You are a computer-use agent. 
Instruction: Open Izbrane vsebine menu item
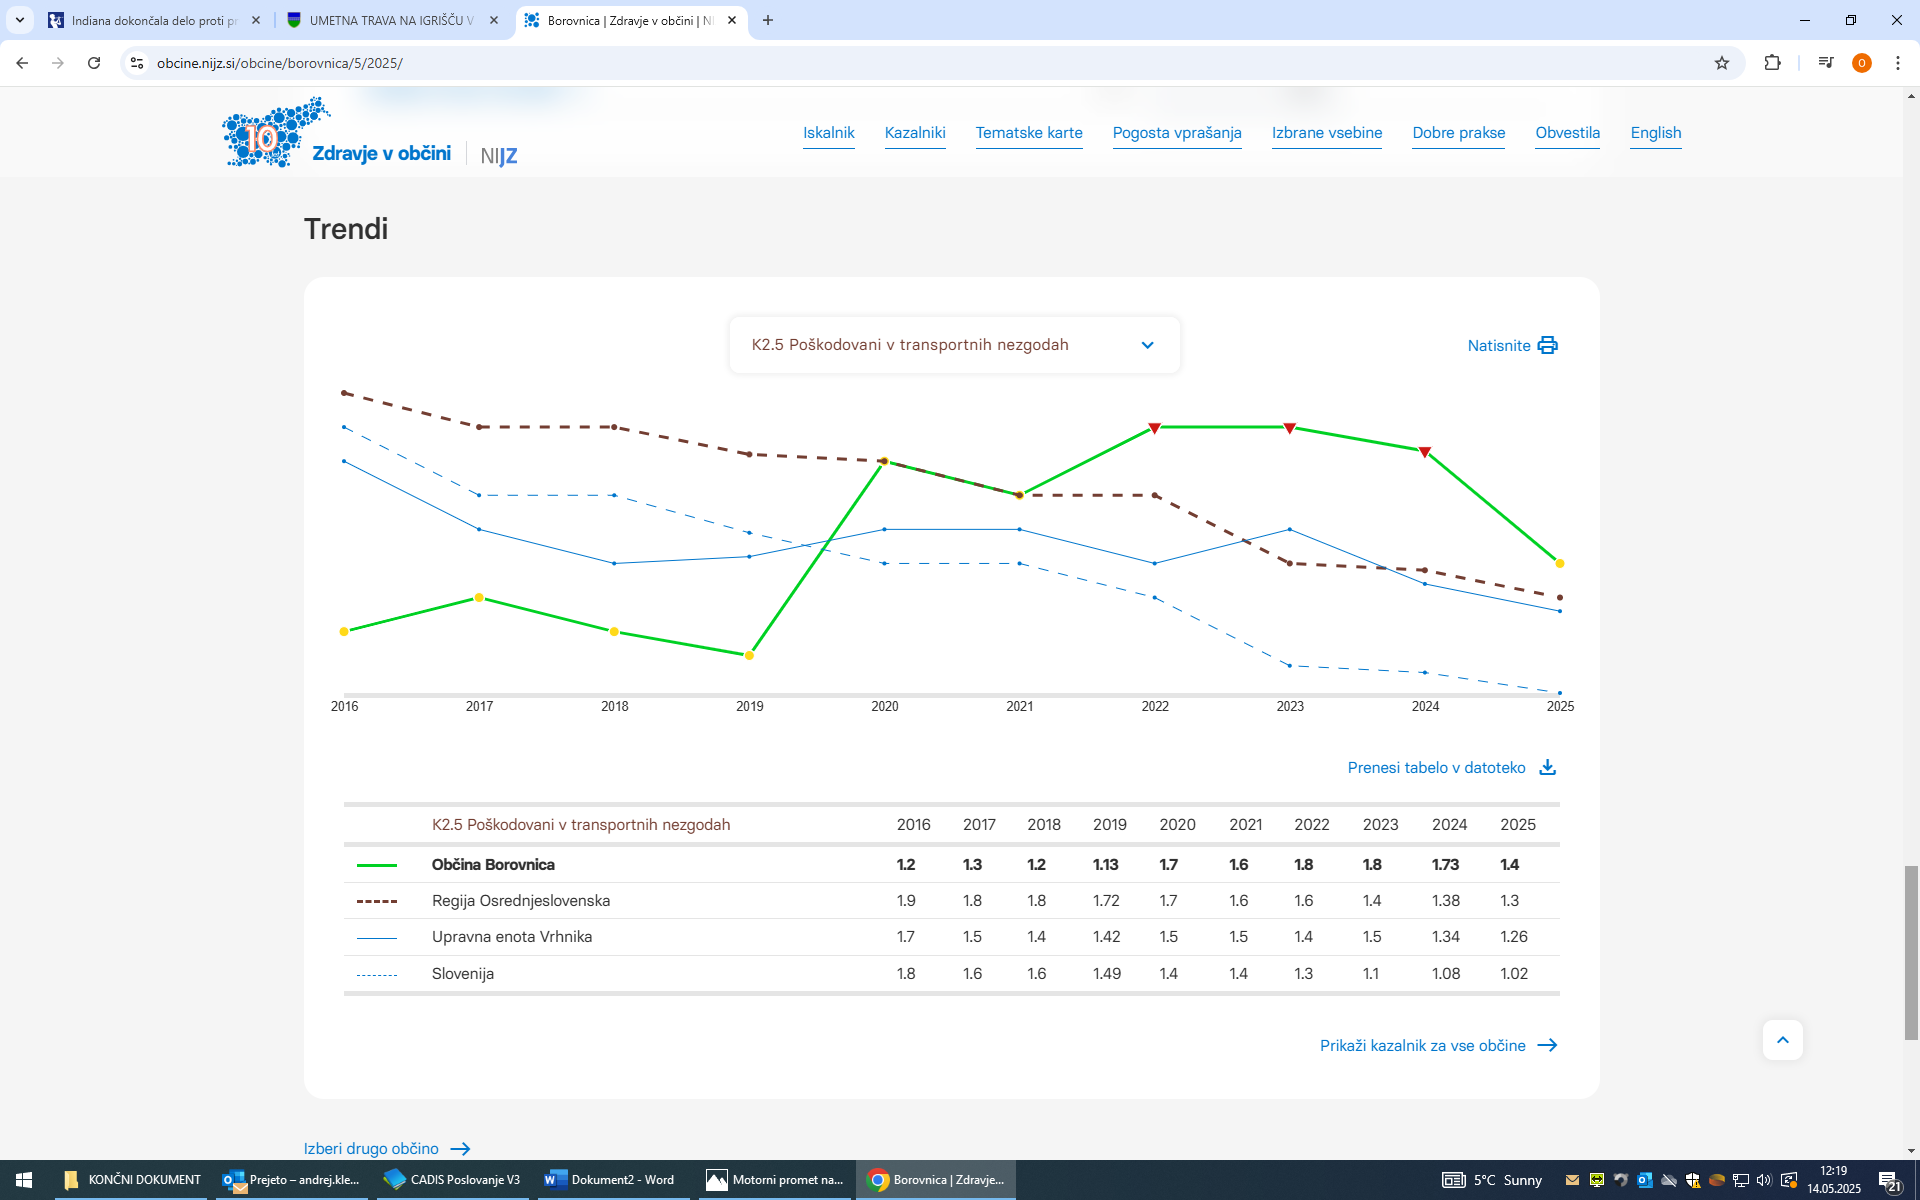pos(1327,133)
